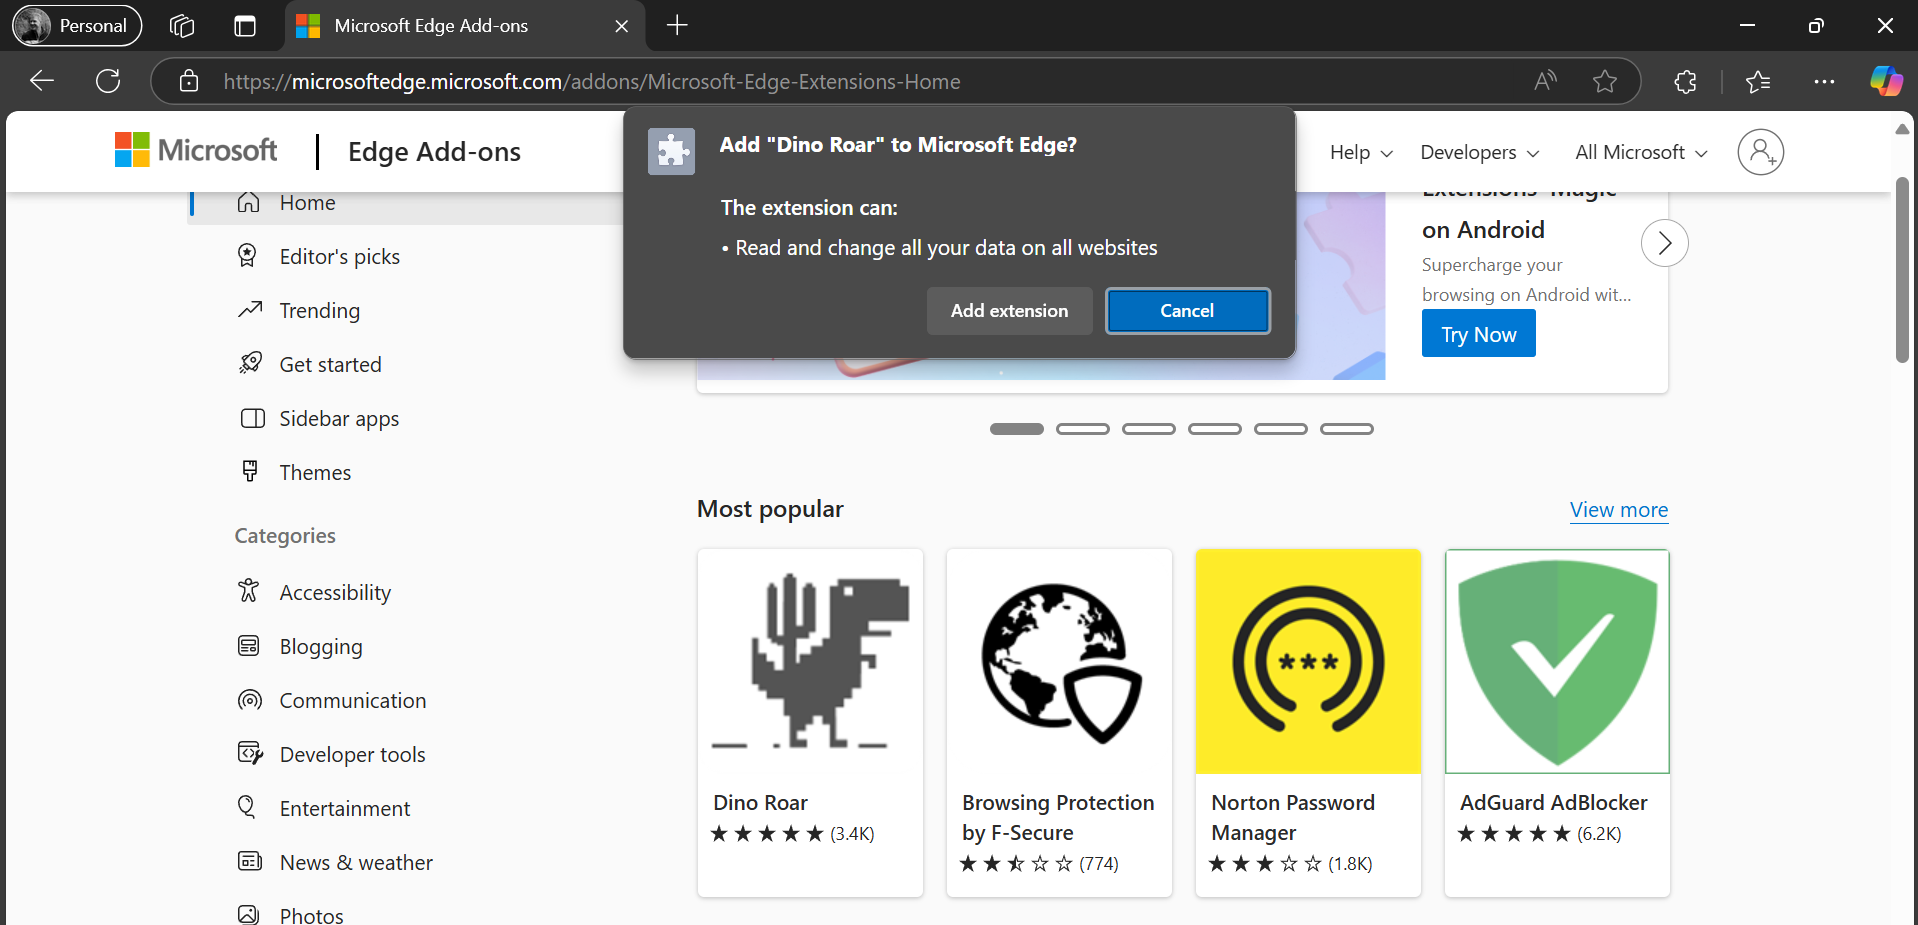Advance carousel with next arrow
The height and width of the screenshot is (925, 1918).
click(x=1664, y=243)
